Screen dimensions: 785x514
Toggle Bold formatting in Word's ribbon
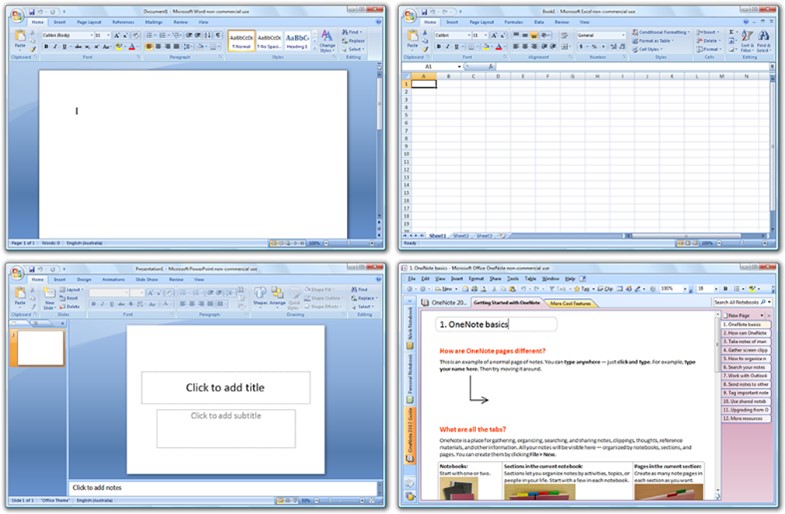[x=46, y=46]
